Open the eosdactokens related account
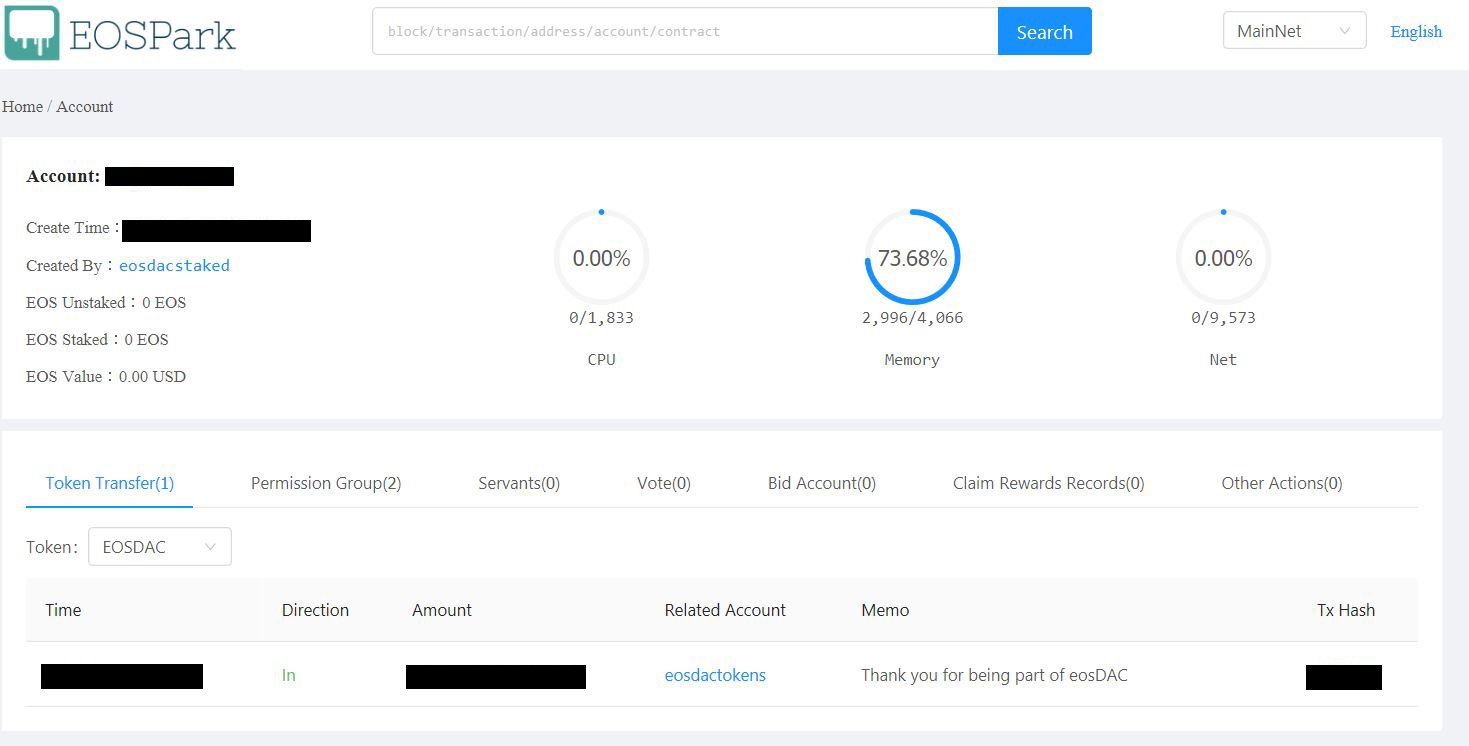1469x746 pixels. coord(715,675)
